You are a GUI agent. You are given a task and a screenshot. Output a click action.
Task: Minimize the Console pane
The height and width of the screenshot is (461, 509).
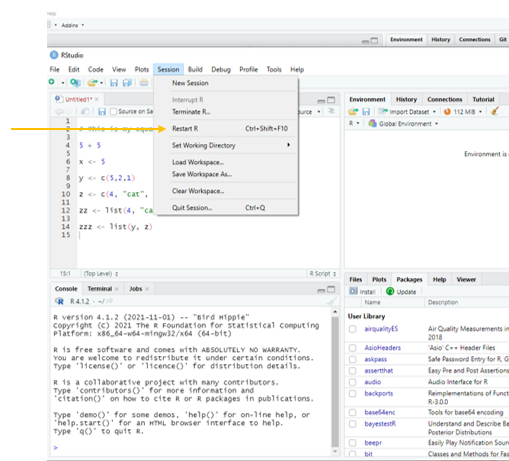pyautogui.click(x=321, y=290)
